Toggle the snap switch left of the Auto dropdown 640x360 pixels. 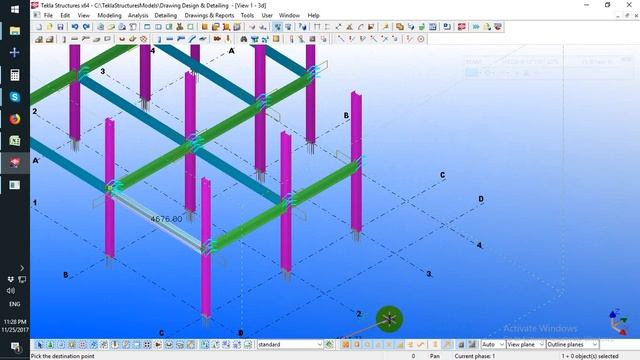click(472, 345)
